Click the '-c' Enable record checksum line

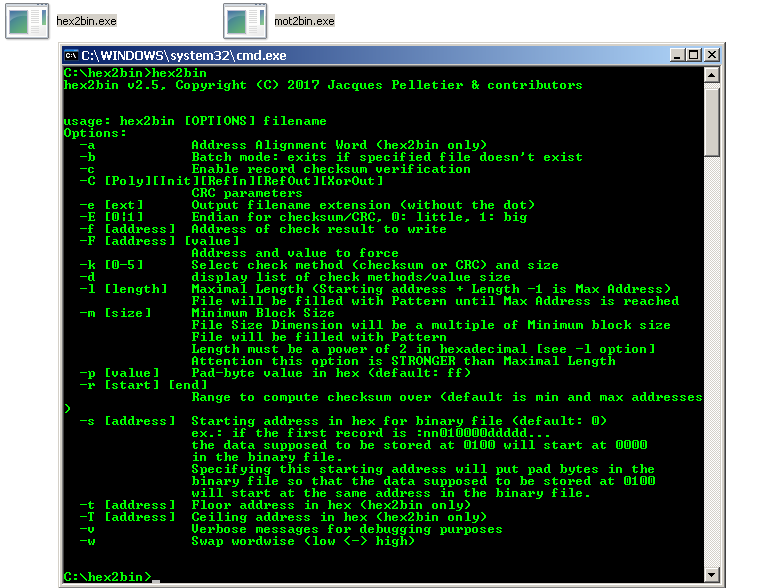(x=275, y=169)
